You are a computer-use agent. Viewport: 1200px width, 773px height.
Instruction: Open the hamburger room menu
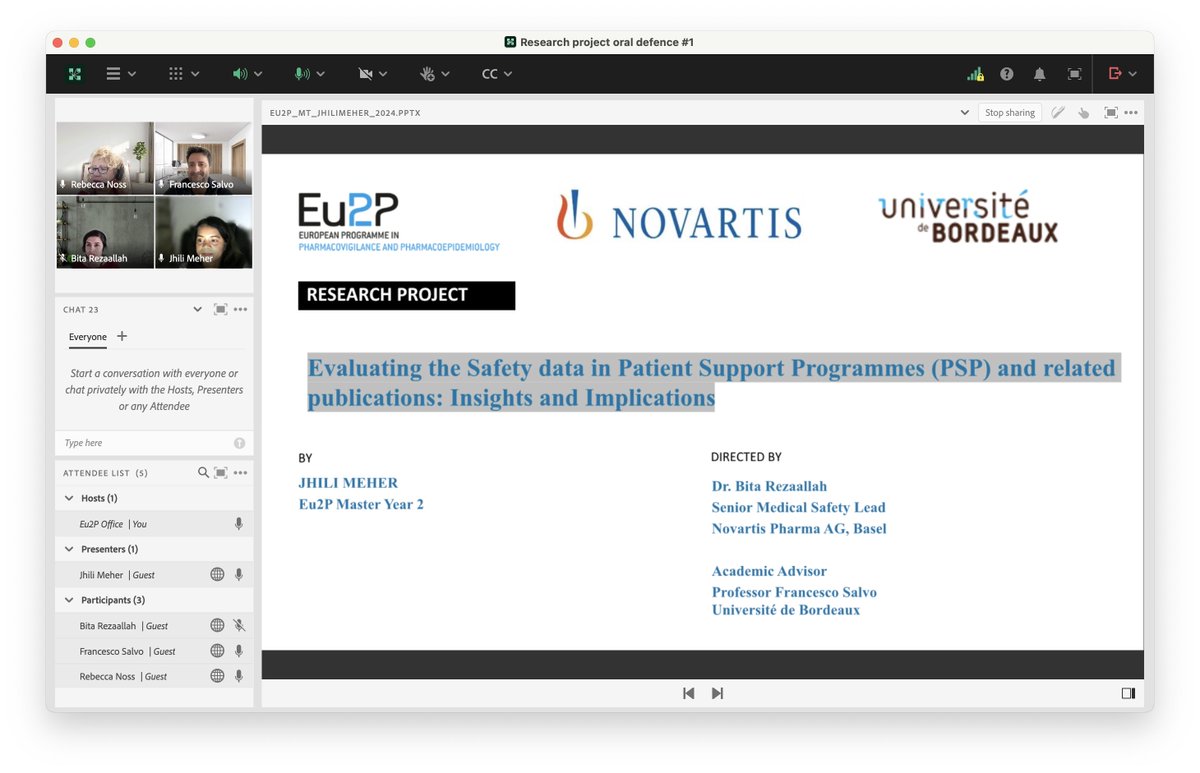pos(114,74)
